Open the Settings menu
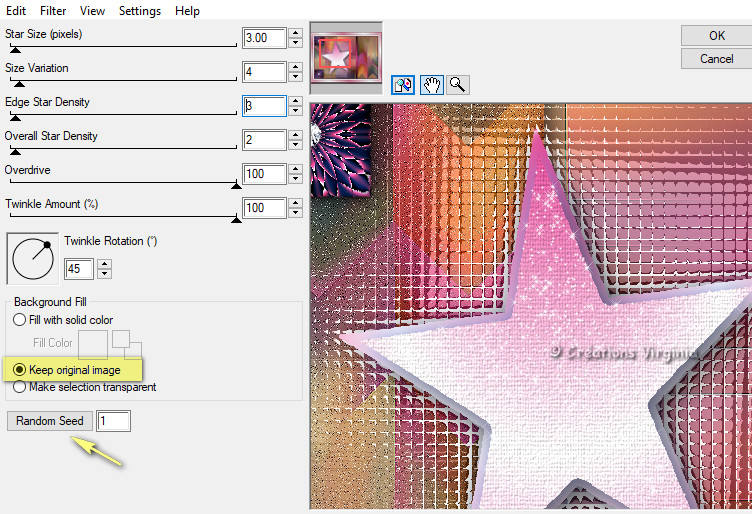The width and height of the screenshot is (752, 514). click(x=139, y=11)
